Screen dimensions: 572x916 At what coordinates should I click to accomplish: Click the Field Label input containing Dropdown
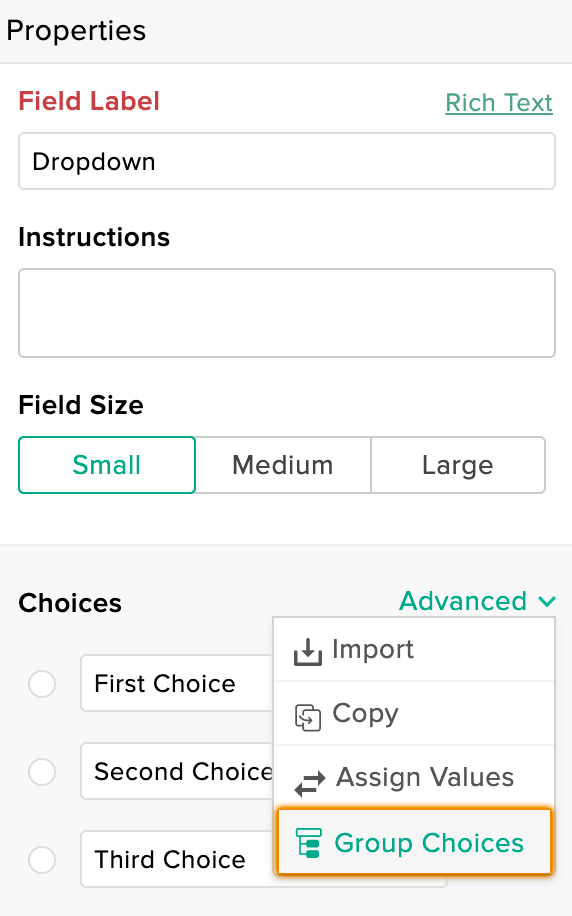click(287, 161)
